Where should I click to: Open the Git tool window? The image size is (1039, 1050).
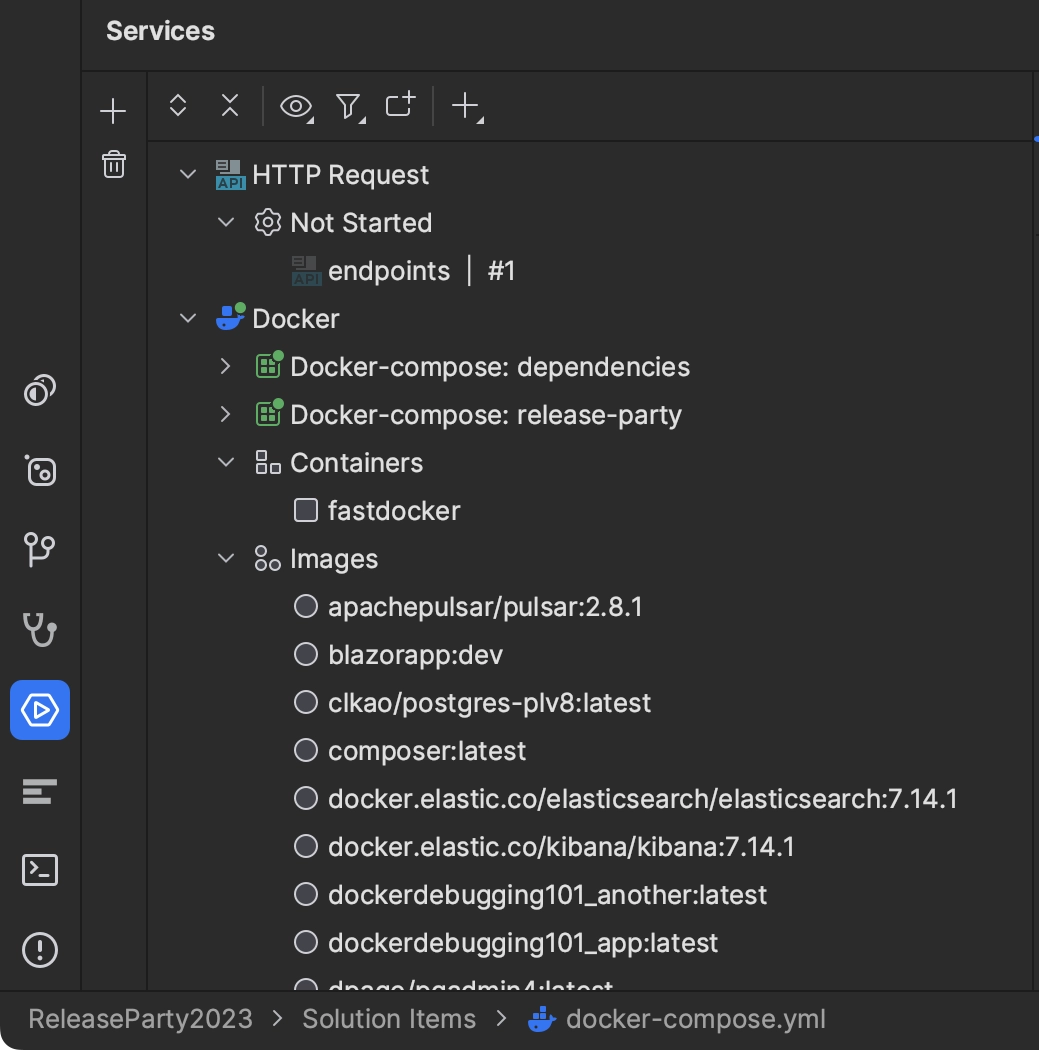(x=39, y=550)
